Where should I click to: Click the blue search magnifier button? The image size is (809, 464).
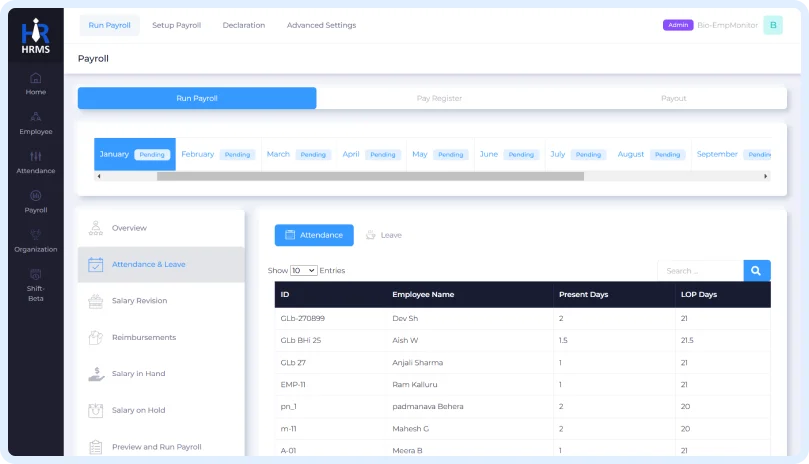pos(757,270)
